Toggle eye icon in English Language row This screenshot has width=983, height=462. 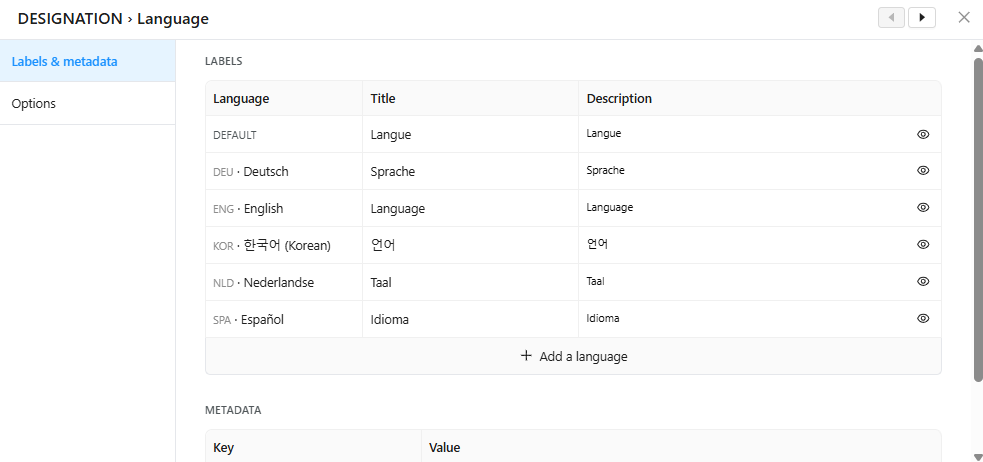click(x=923, y=207)
